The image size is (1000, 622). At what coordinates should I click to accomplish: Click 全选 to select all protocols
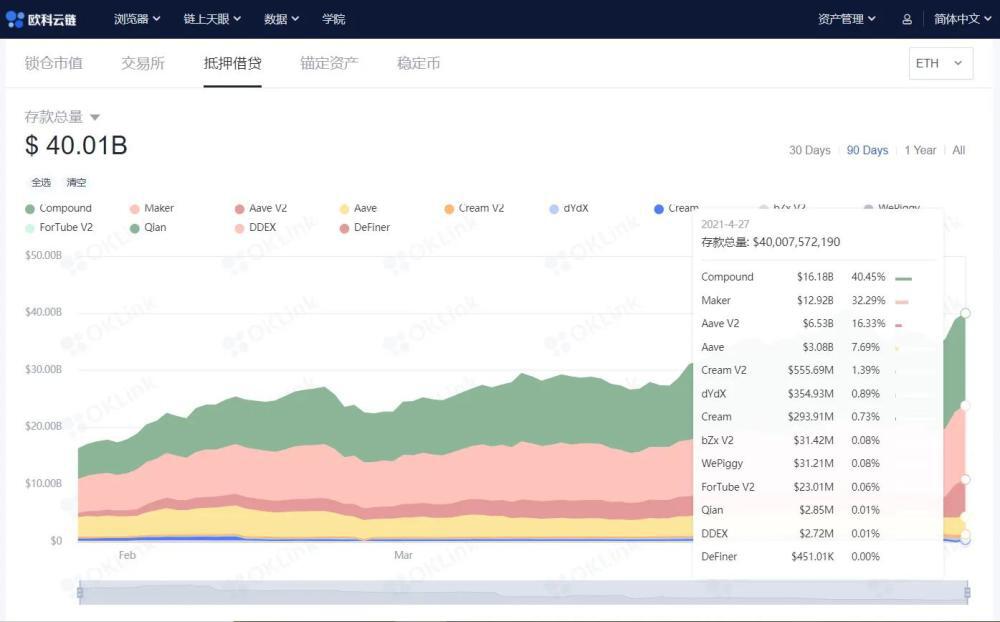[41, 182]
